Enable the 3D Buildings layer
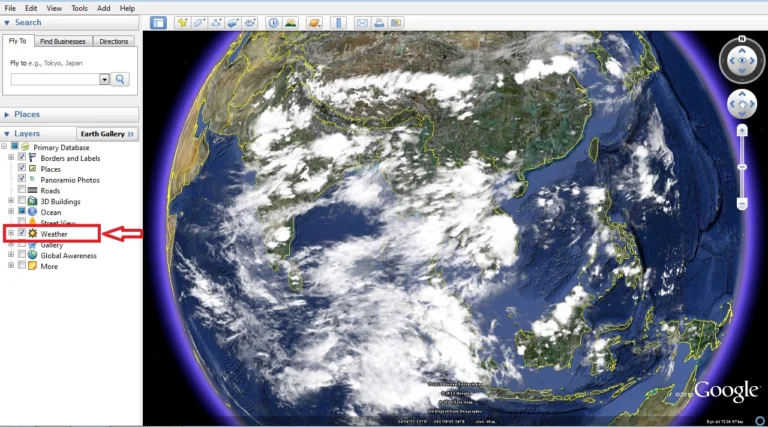This screenshot has height=427, width=768. click(22, 200)
